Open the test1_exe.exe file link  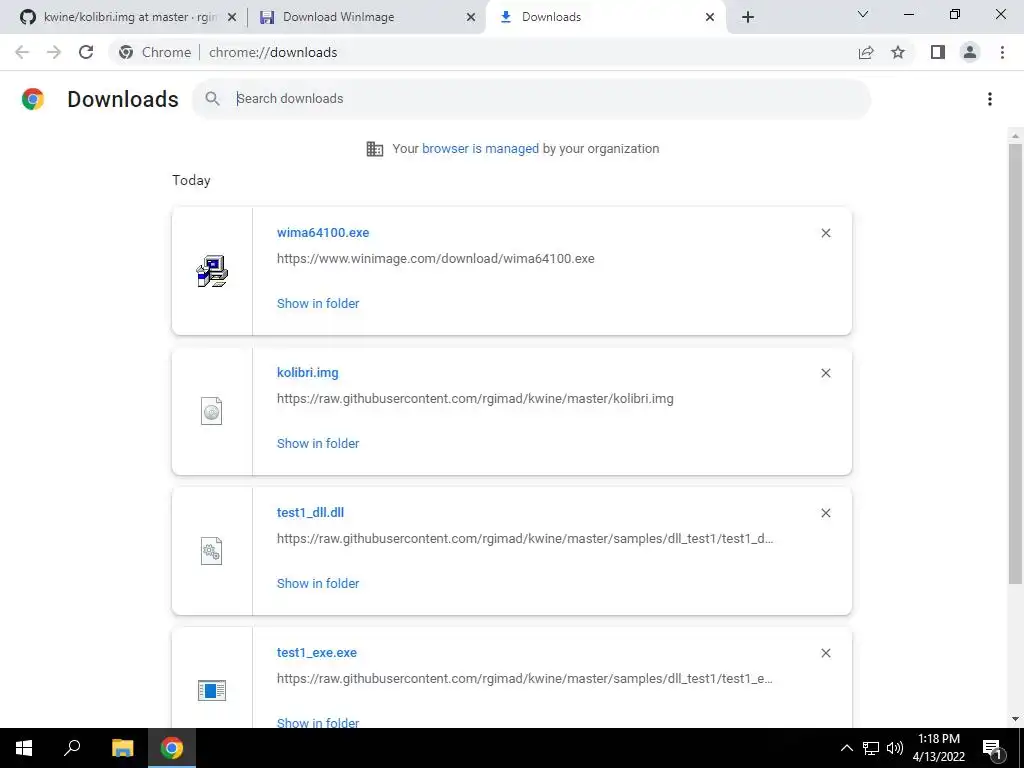click(317, 652)
